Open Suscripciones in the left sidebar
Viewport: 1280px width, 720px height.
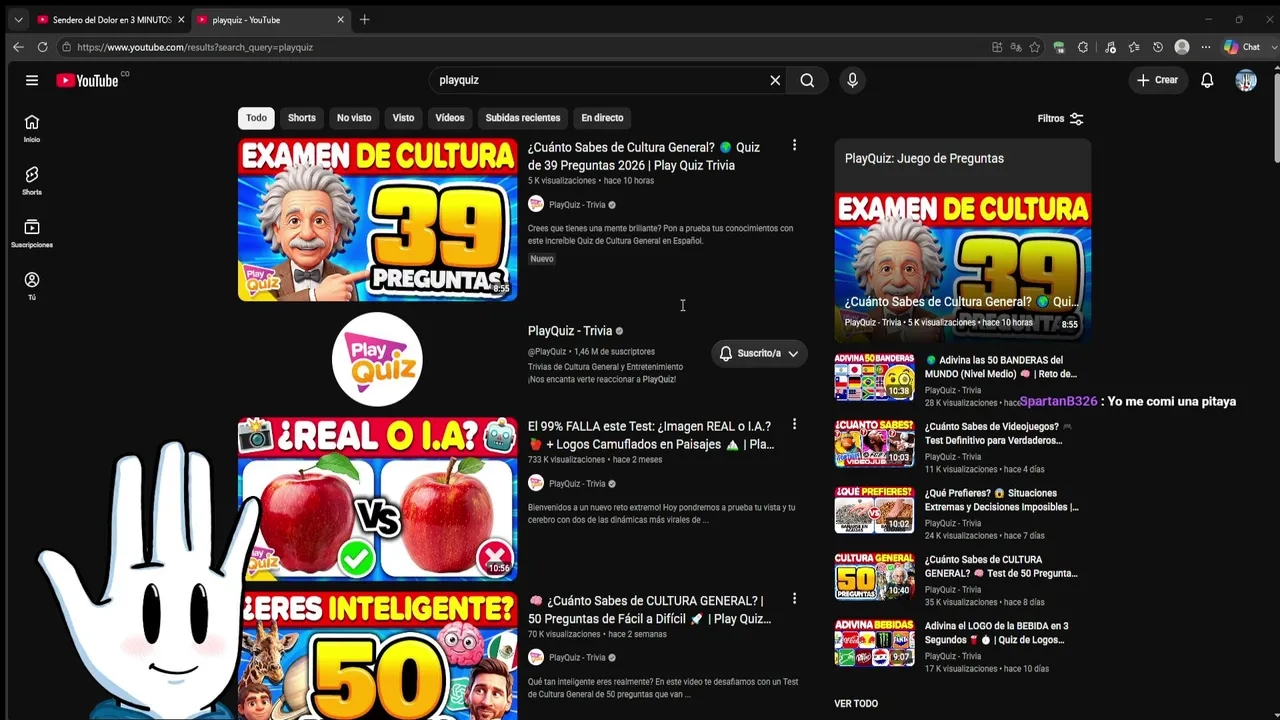tap(32, 234)
